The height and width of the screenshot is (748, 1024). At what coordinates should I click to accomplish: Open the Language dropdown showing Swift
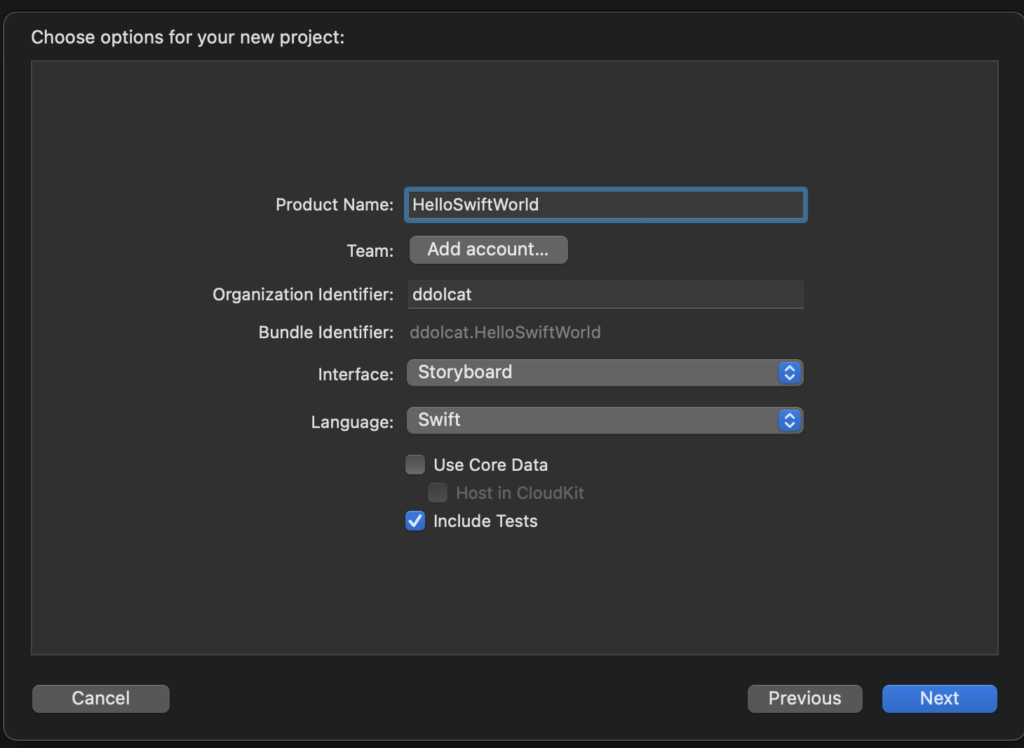pos(592,421)
